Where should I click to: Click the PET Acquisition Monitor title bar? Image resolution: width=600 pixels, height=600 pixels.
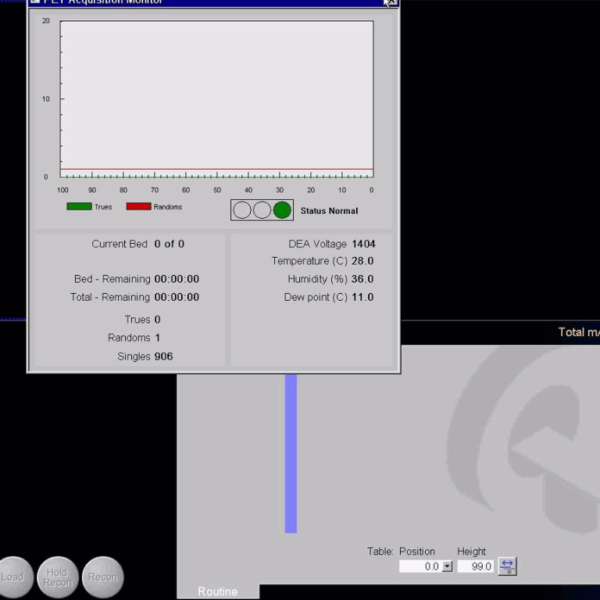click(x=200, y=3)
